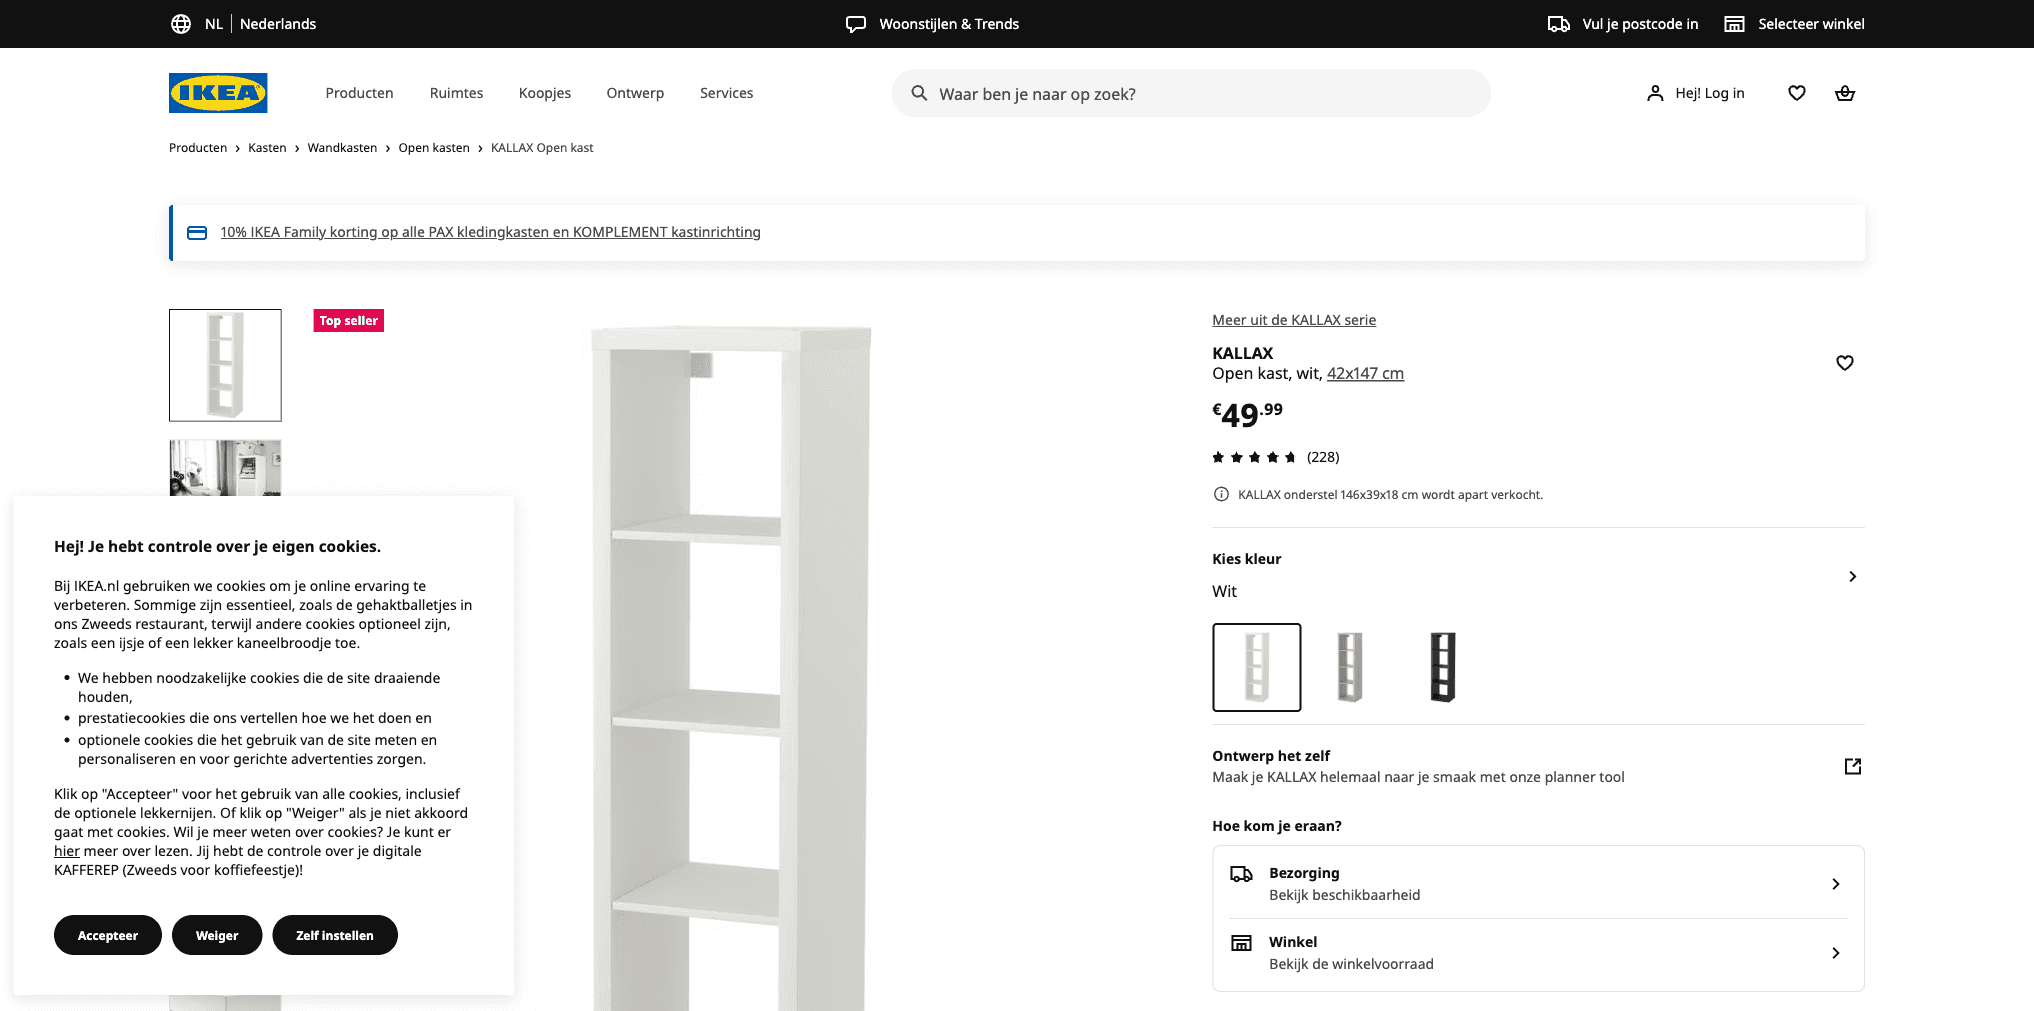This screenshot has height=1011, width=2034.
Task: Open the Services menu
Action: (x=726, y=93)
